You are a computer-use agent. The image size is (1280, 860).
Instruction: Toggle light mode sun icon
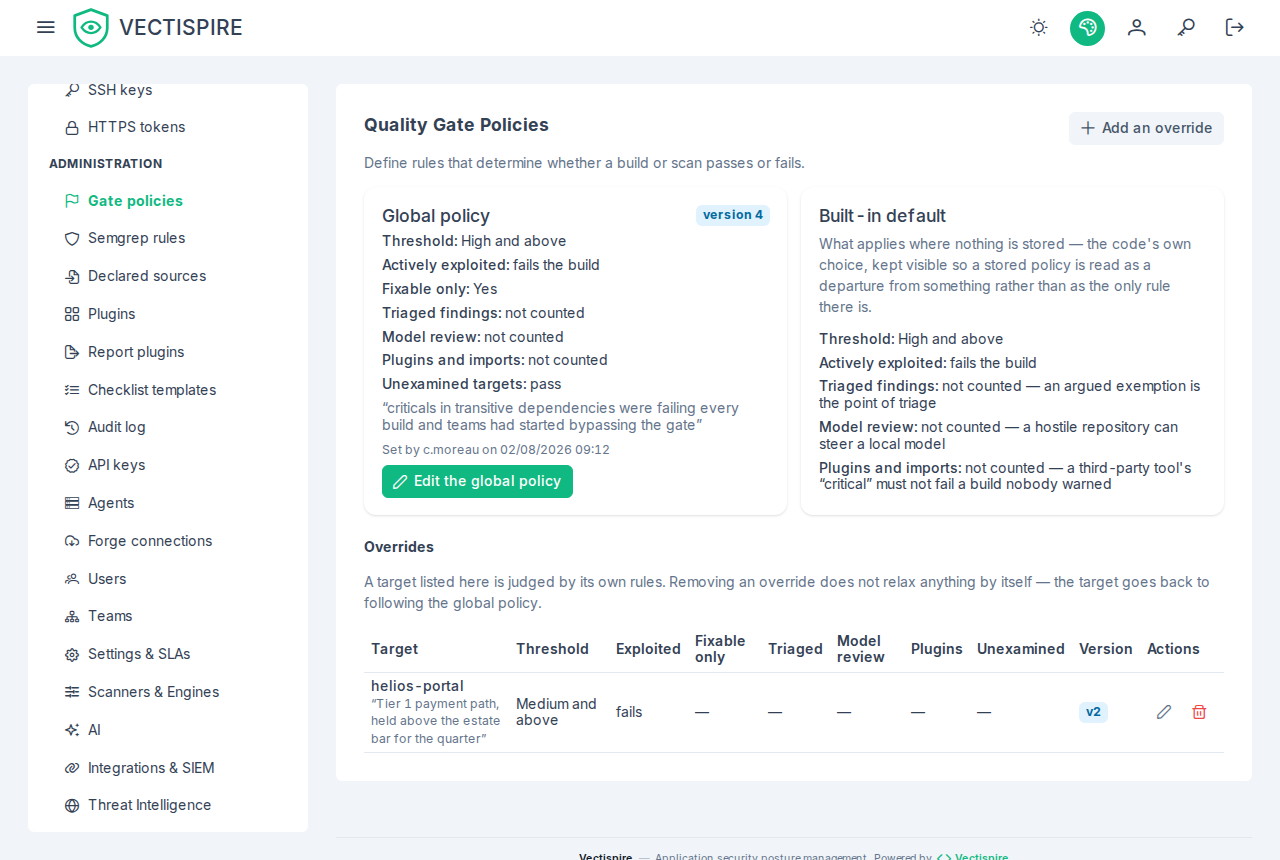tap(1039, 28)
